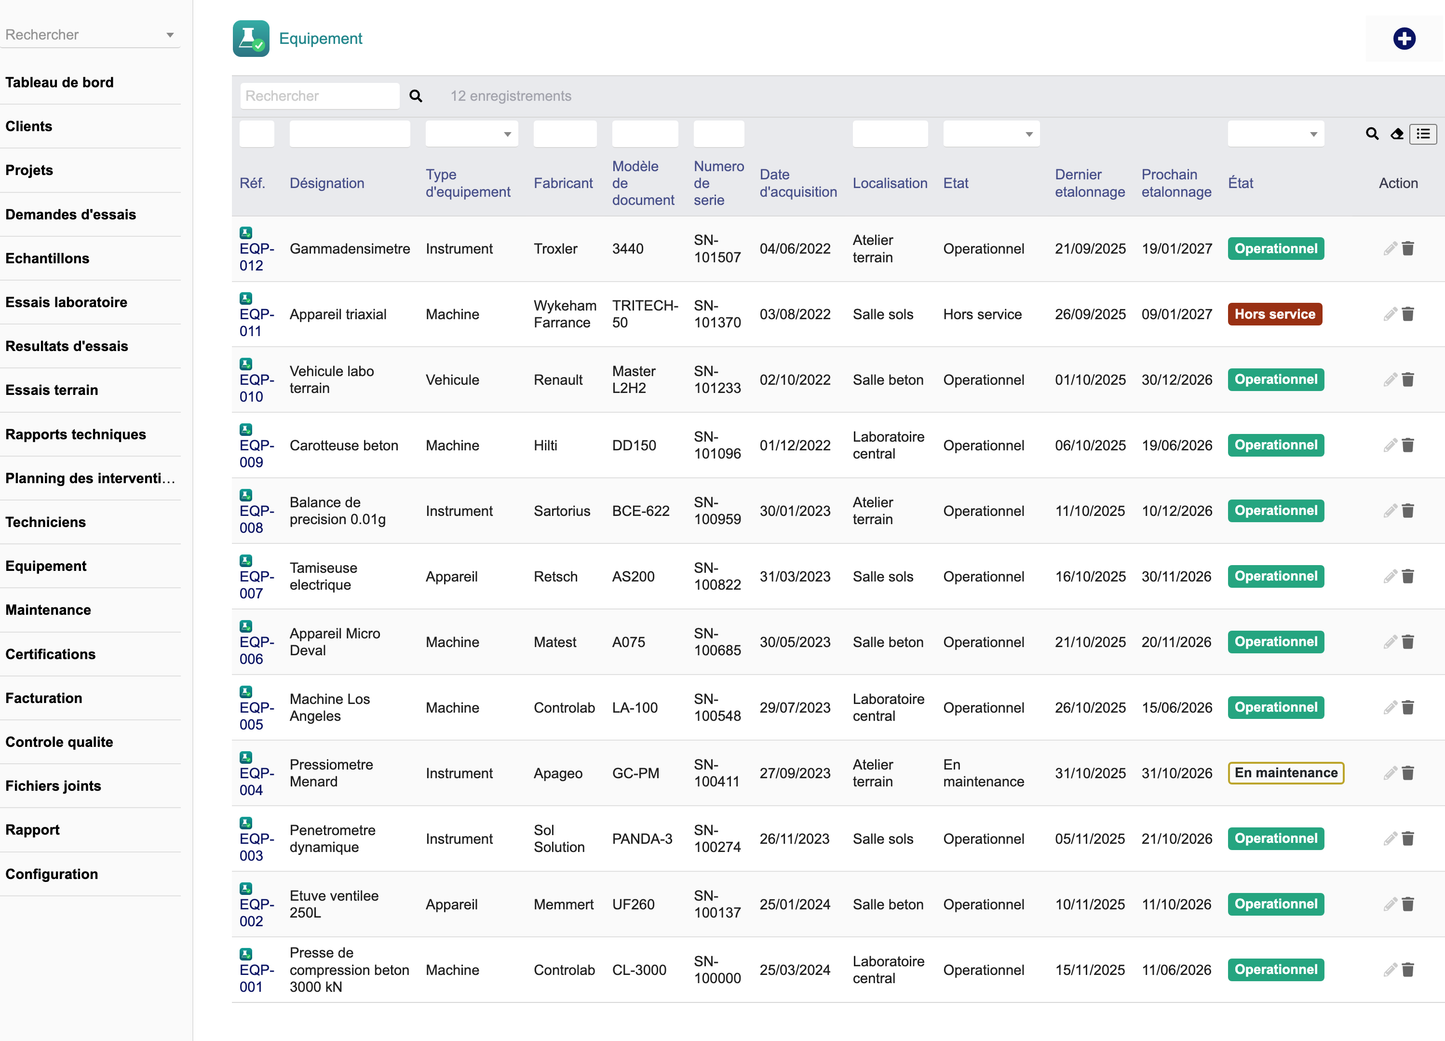Screen dimensions: 1445x1041
Task: Click the record icon above EQP-007
Action: point(246,561)
